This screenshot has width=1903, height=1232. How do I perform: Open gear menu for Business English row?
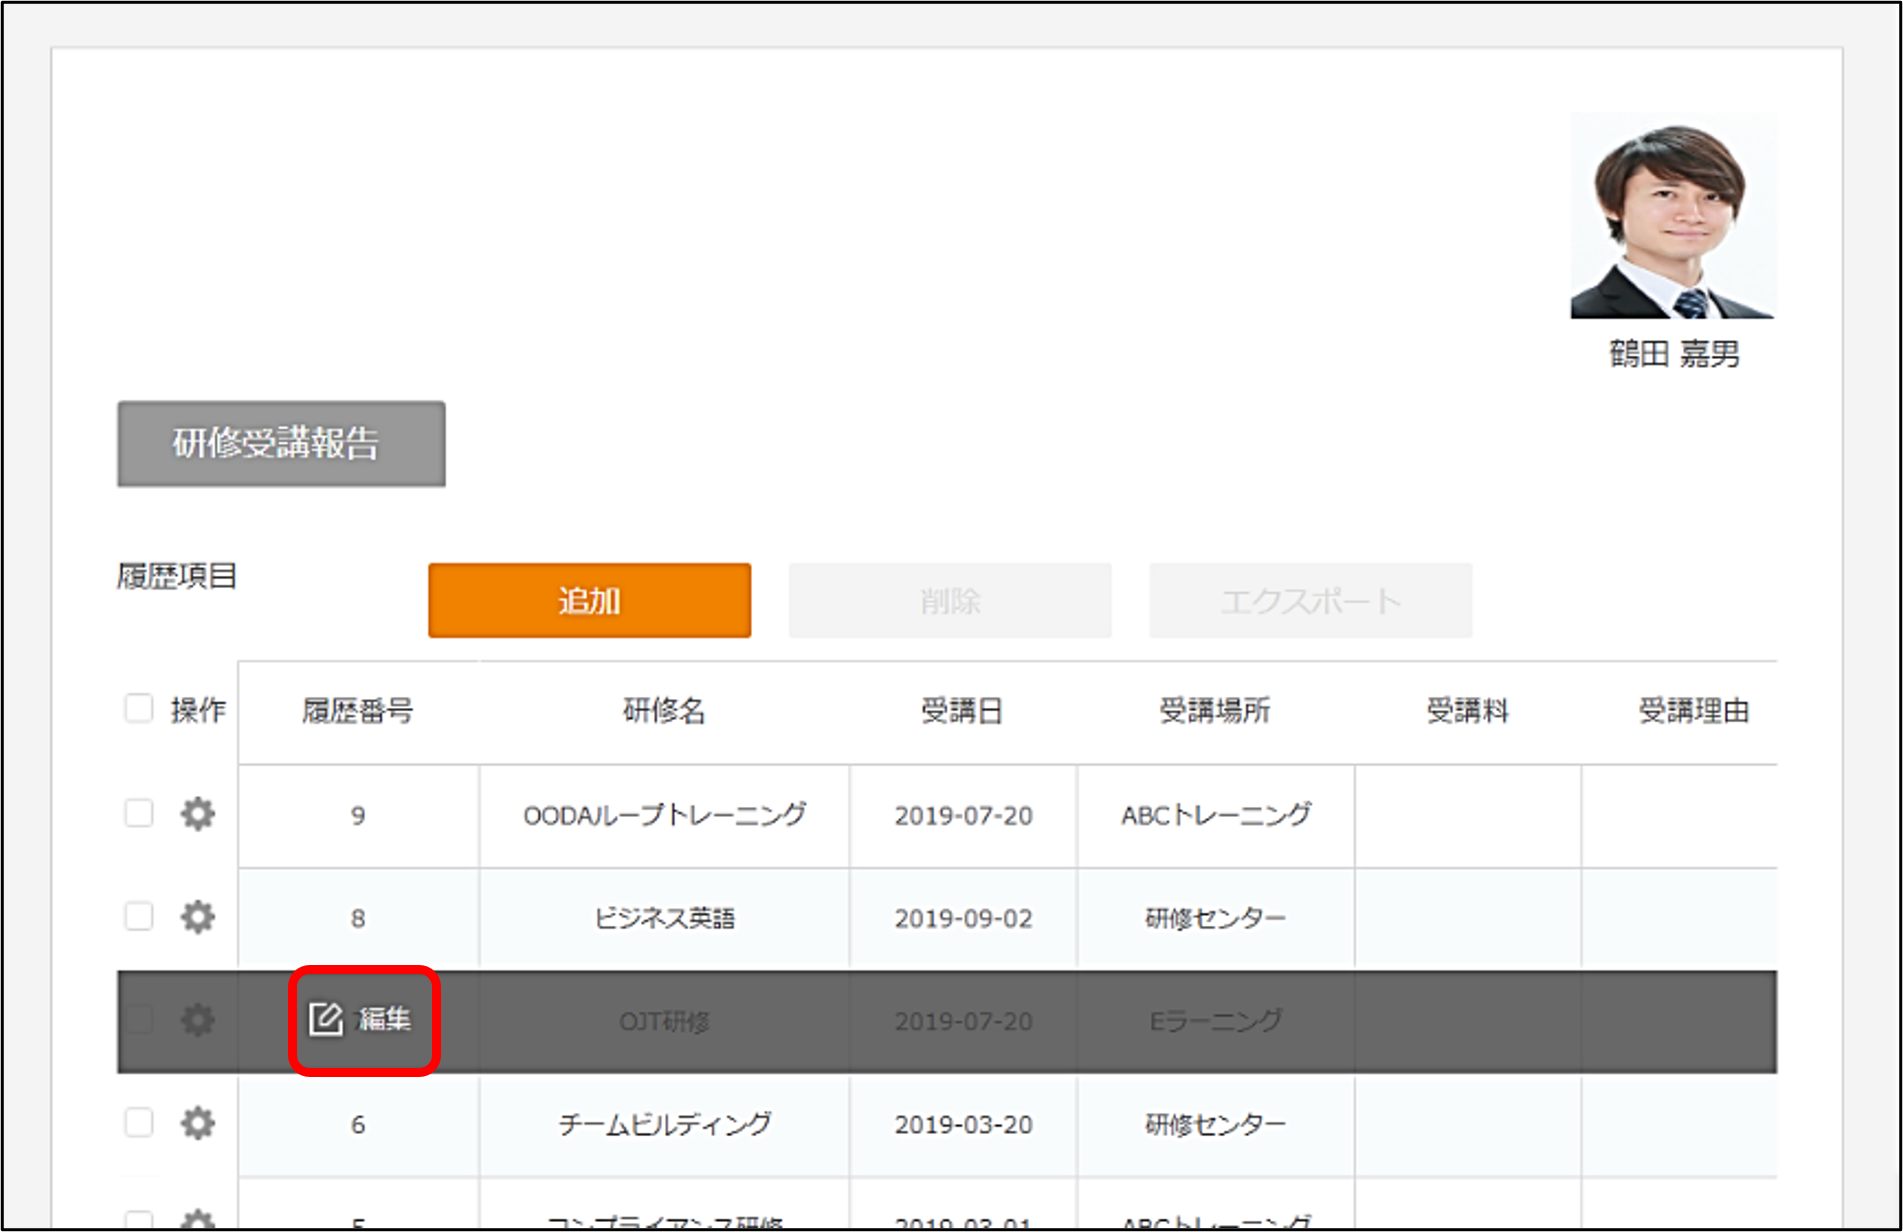click(x=198, y=917)
